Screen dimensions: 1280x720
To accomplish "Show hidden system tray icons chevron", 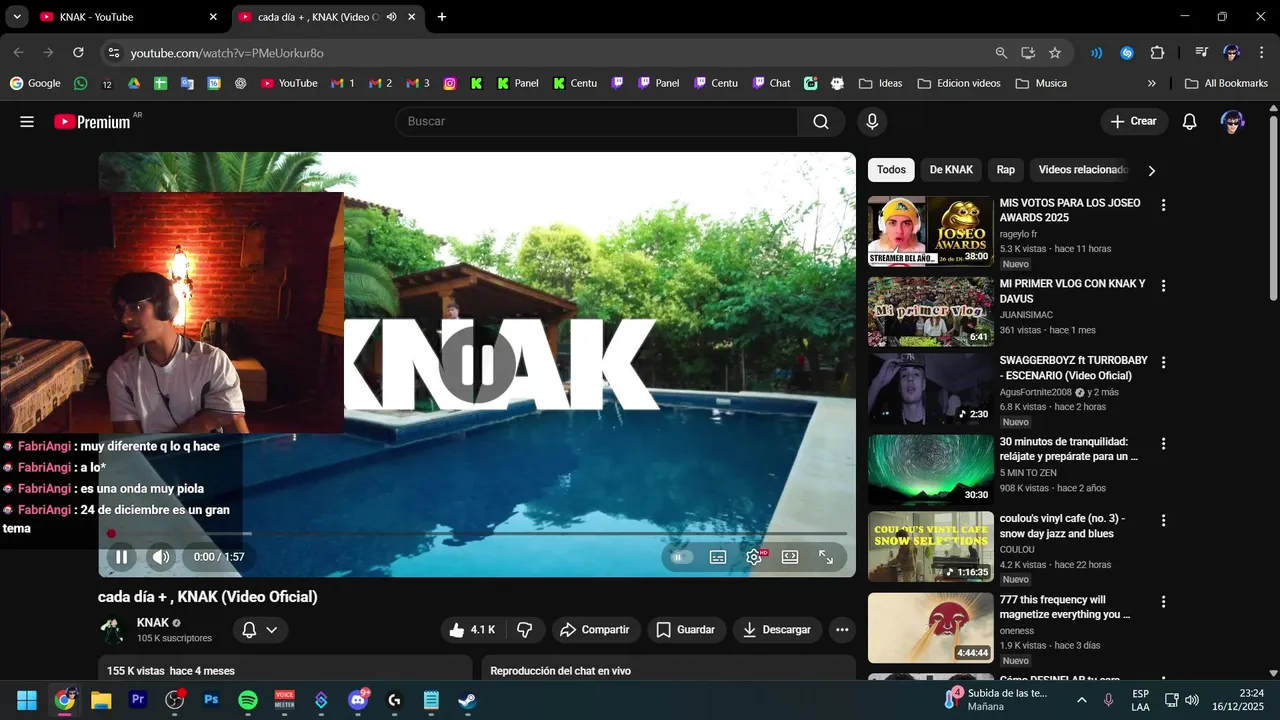I will (1081, 700).
